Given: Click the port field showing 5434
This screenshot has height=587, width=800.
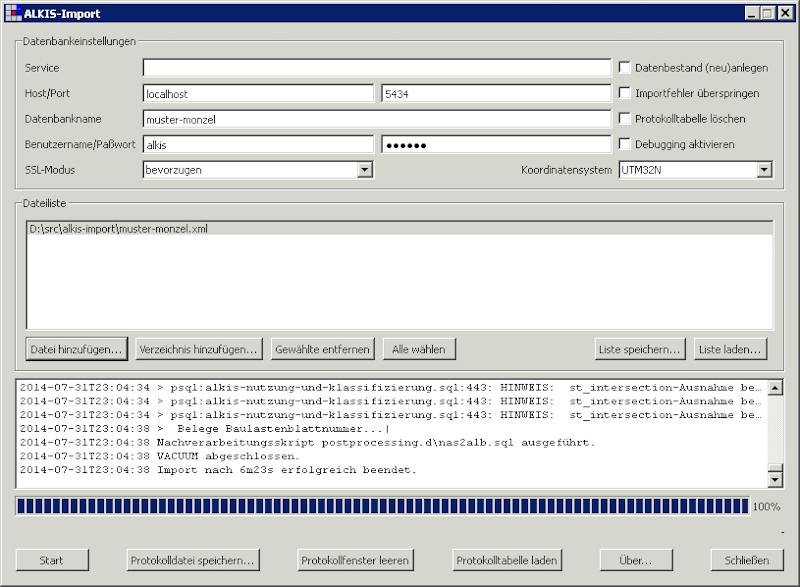Looking at the screenshot, I should click(496, 93).
